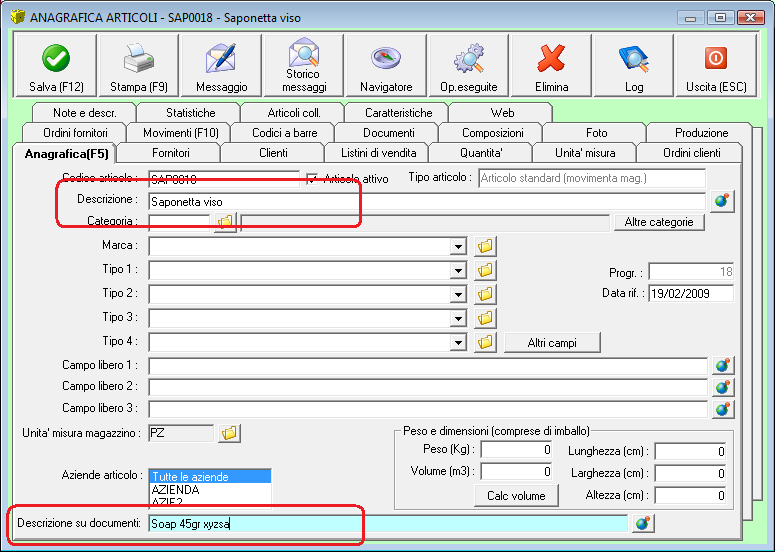Switch to the Clienti tab
The width and height of the screenshot is (775, 552).
(273, 153)
